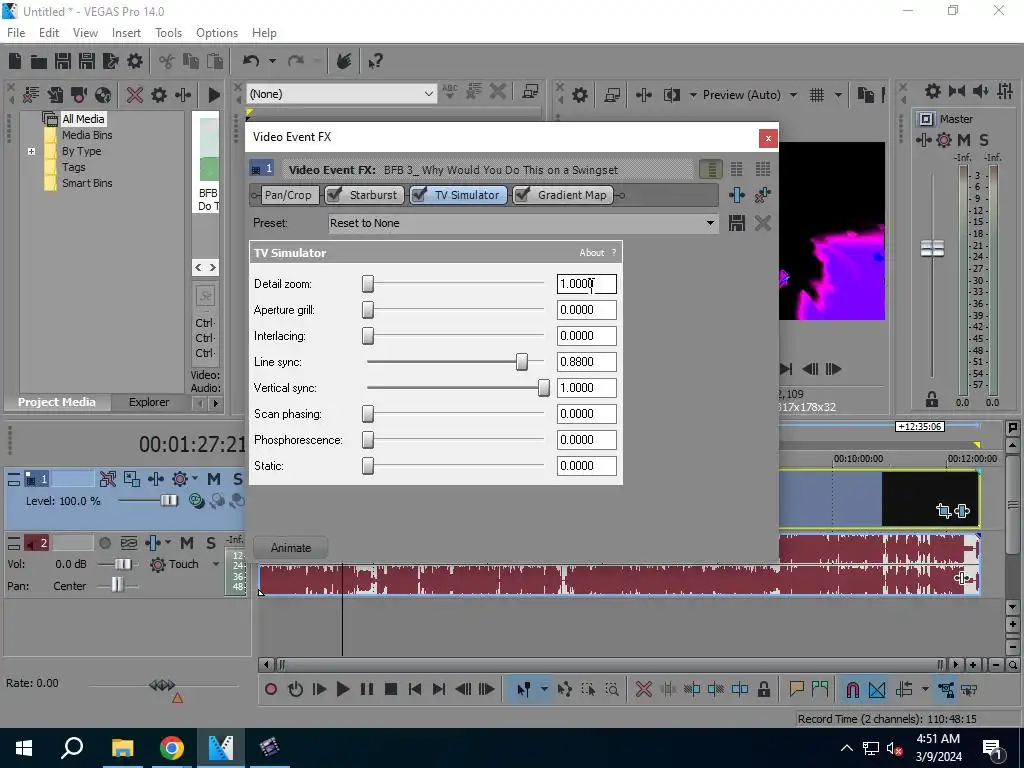Click the Animate button
Screen dimensions: 1024x768
click(291, 548)
